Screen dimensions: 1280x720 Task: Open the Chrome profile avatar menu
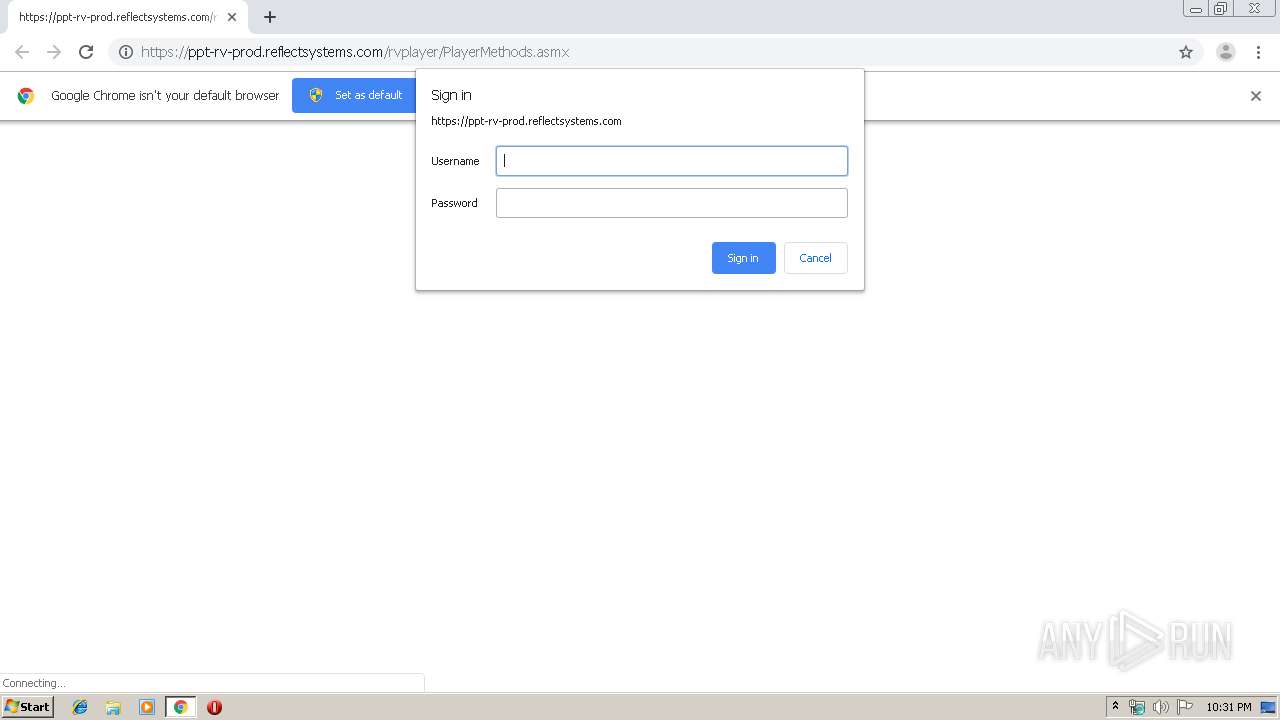click(1226, 52)
